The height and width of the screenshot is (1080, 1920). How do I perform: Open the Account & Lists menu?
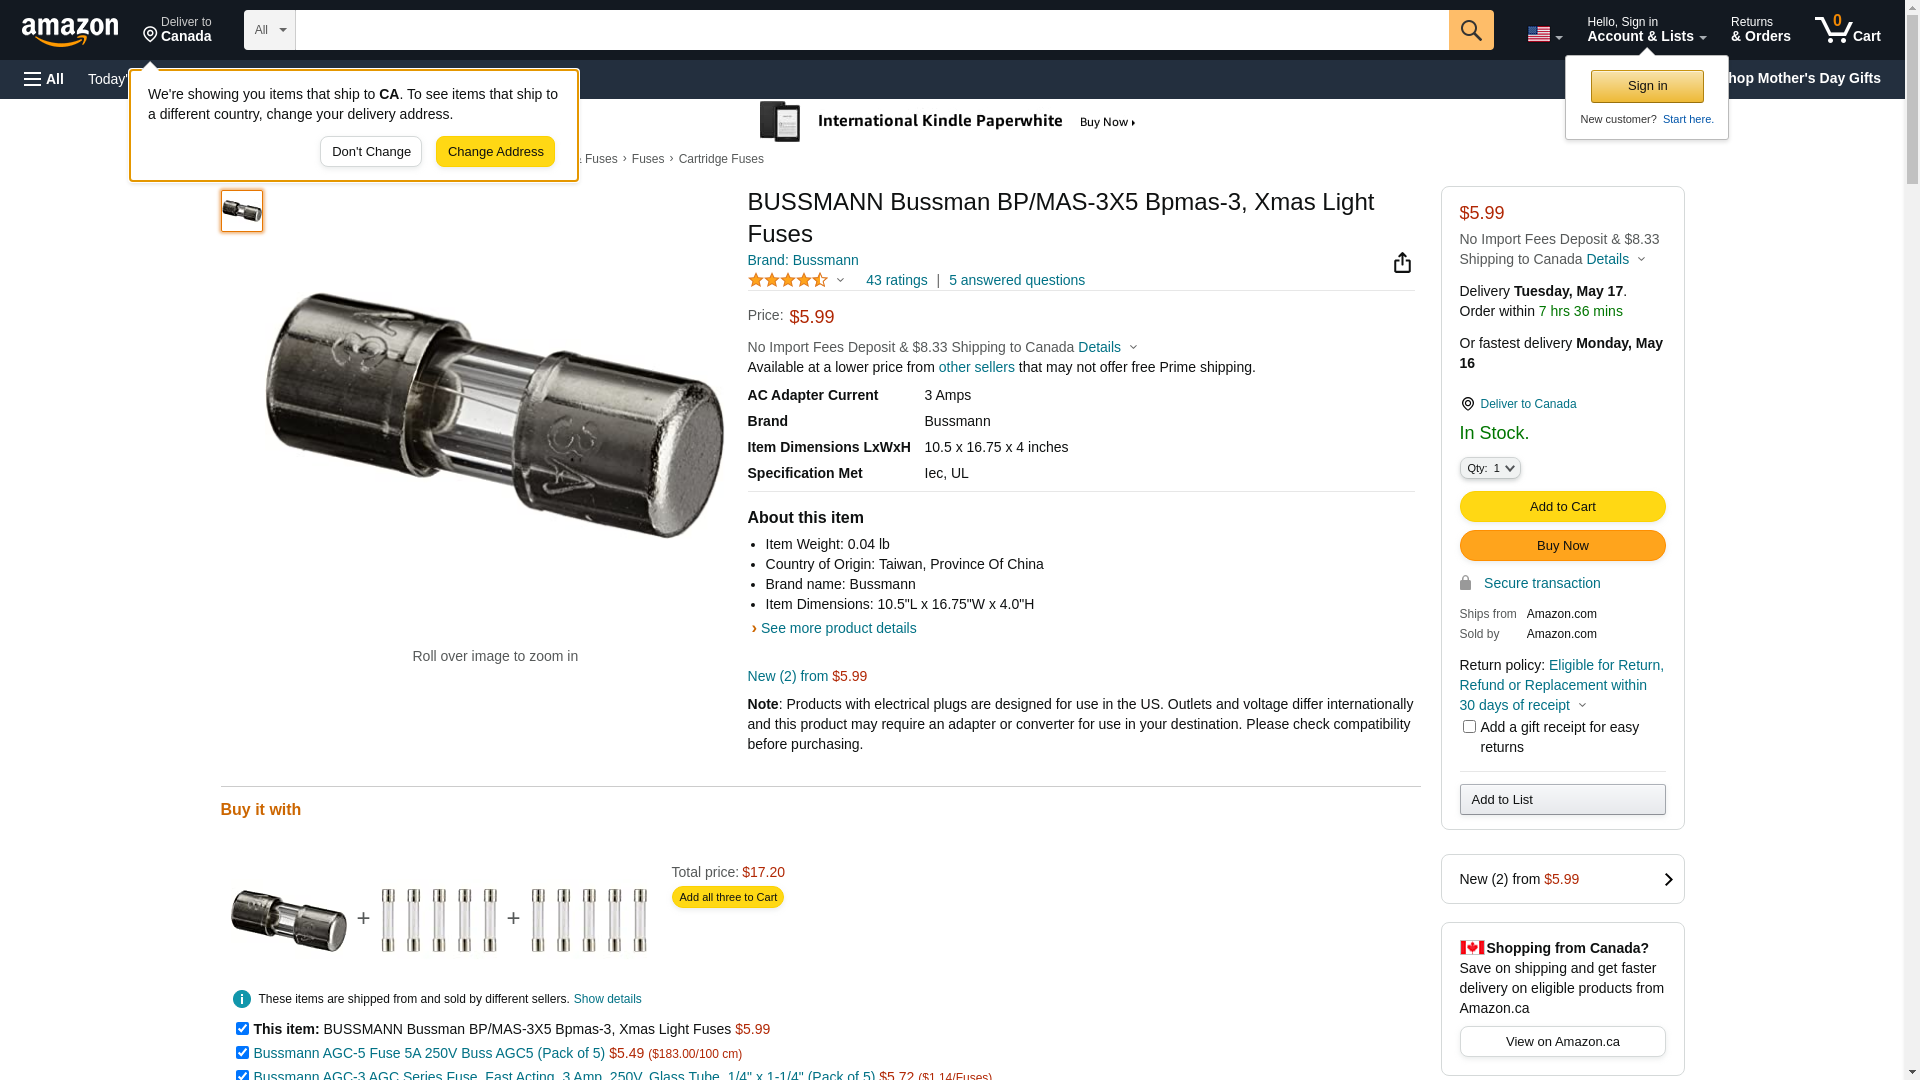coord(1646,30)
